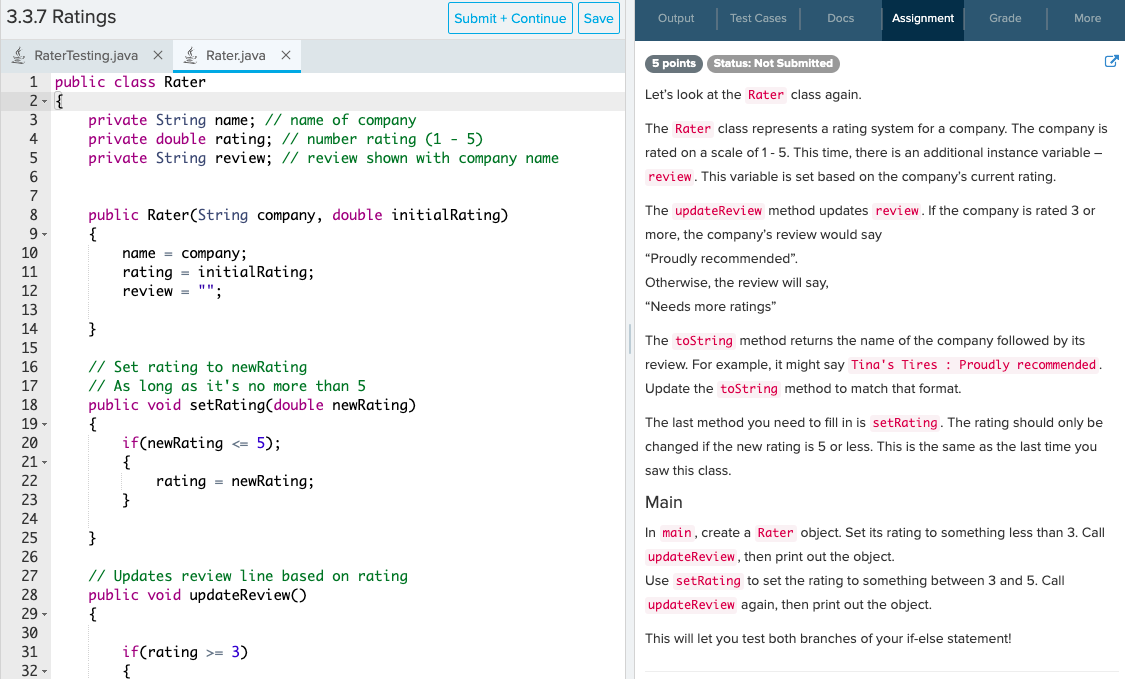Image resolution: width=1125 pixels, height=679 pixels.
Task: Click line number 18 in the gutter
Action: tap(29, 405)
